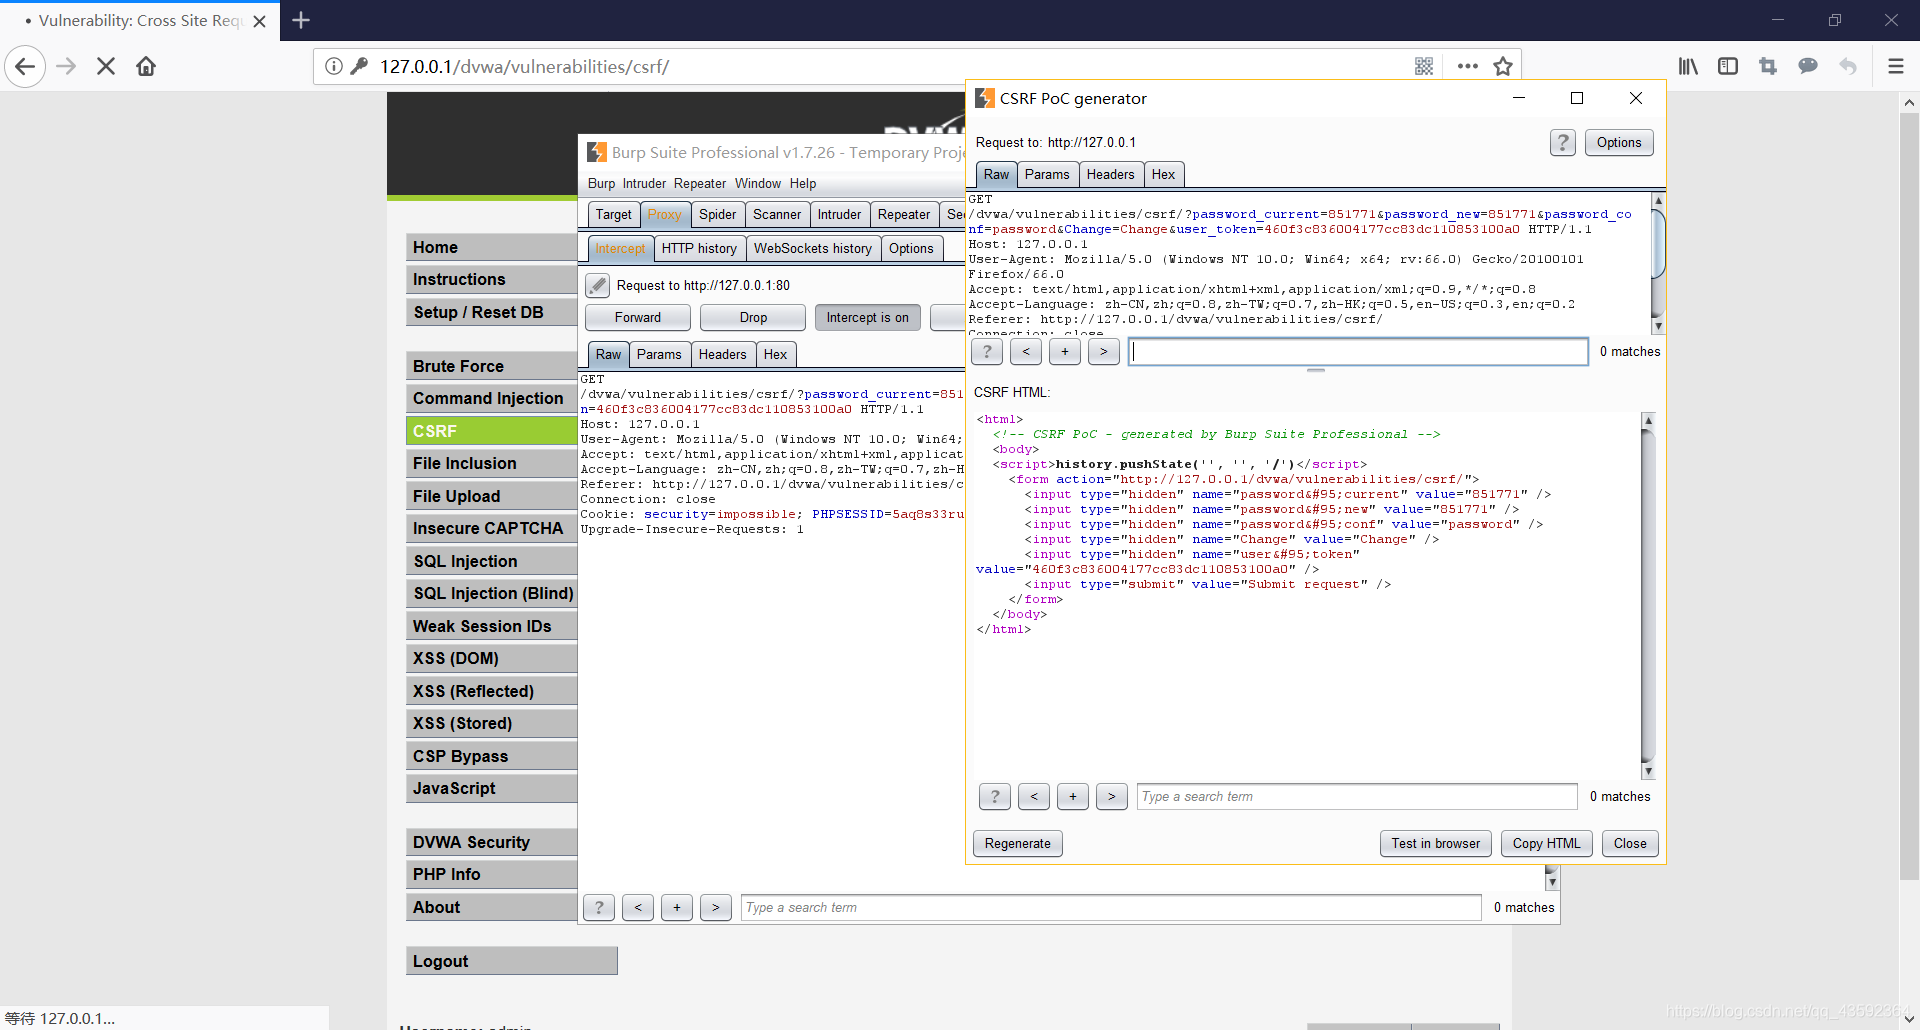This screenshot has width=1920, height=1030.
Task: Open the screenshot crop tool icon
Action: click(x=1768, y=67)
